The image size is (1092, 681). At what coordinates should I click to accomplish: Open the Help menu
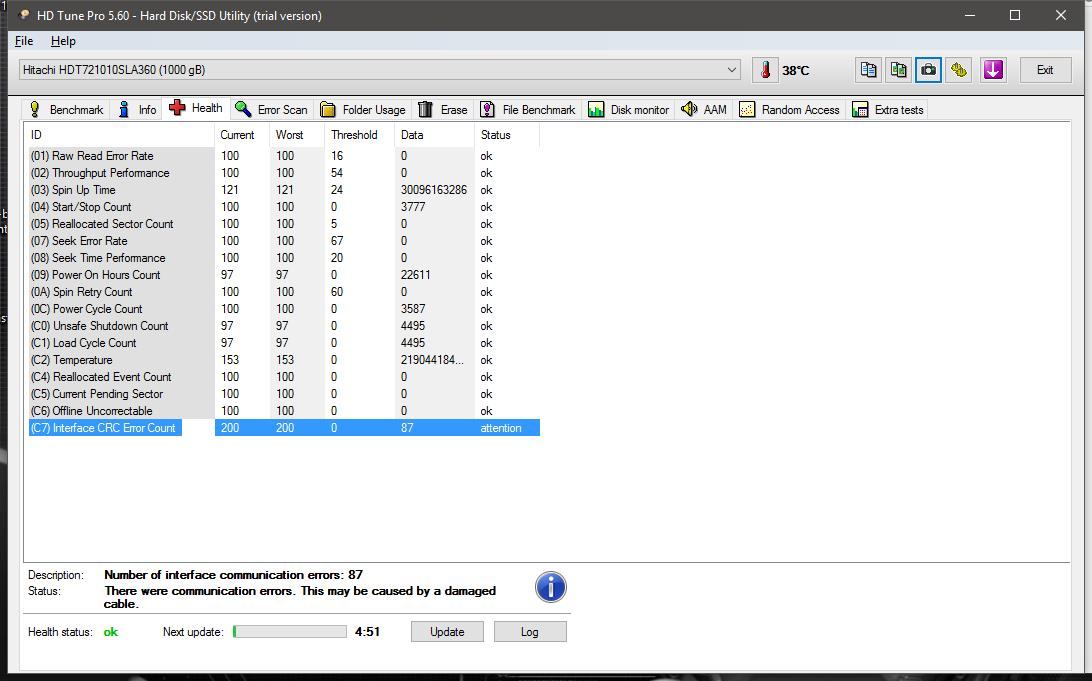tap(63, 41)
